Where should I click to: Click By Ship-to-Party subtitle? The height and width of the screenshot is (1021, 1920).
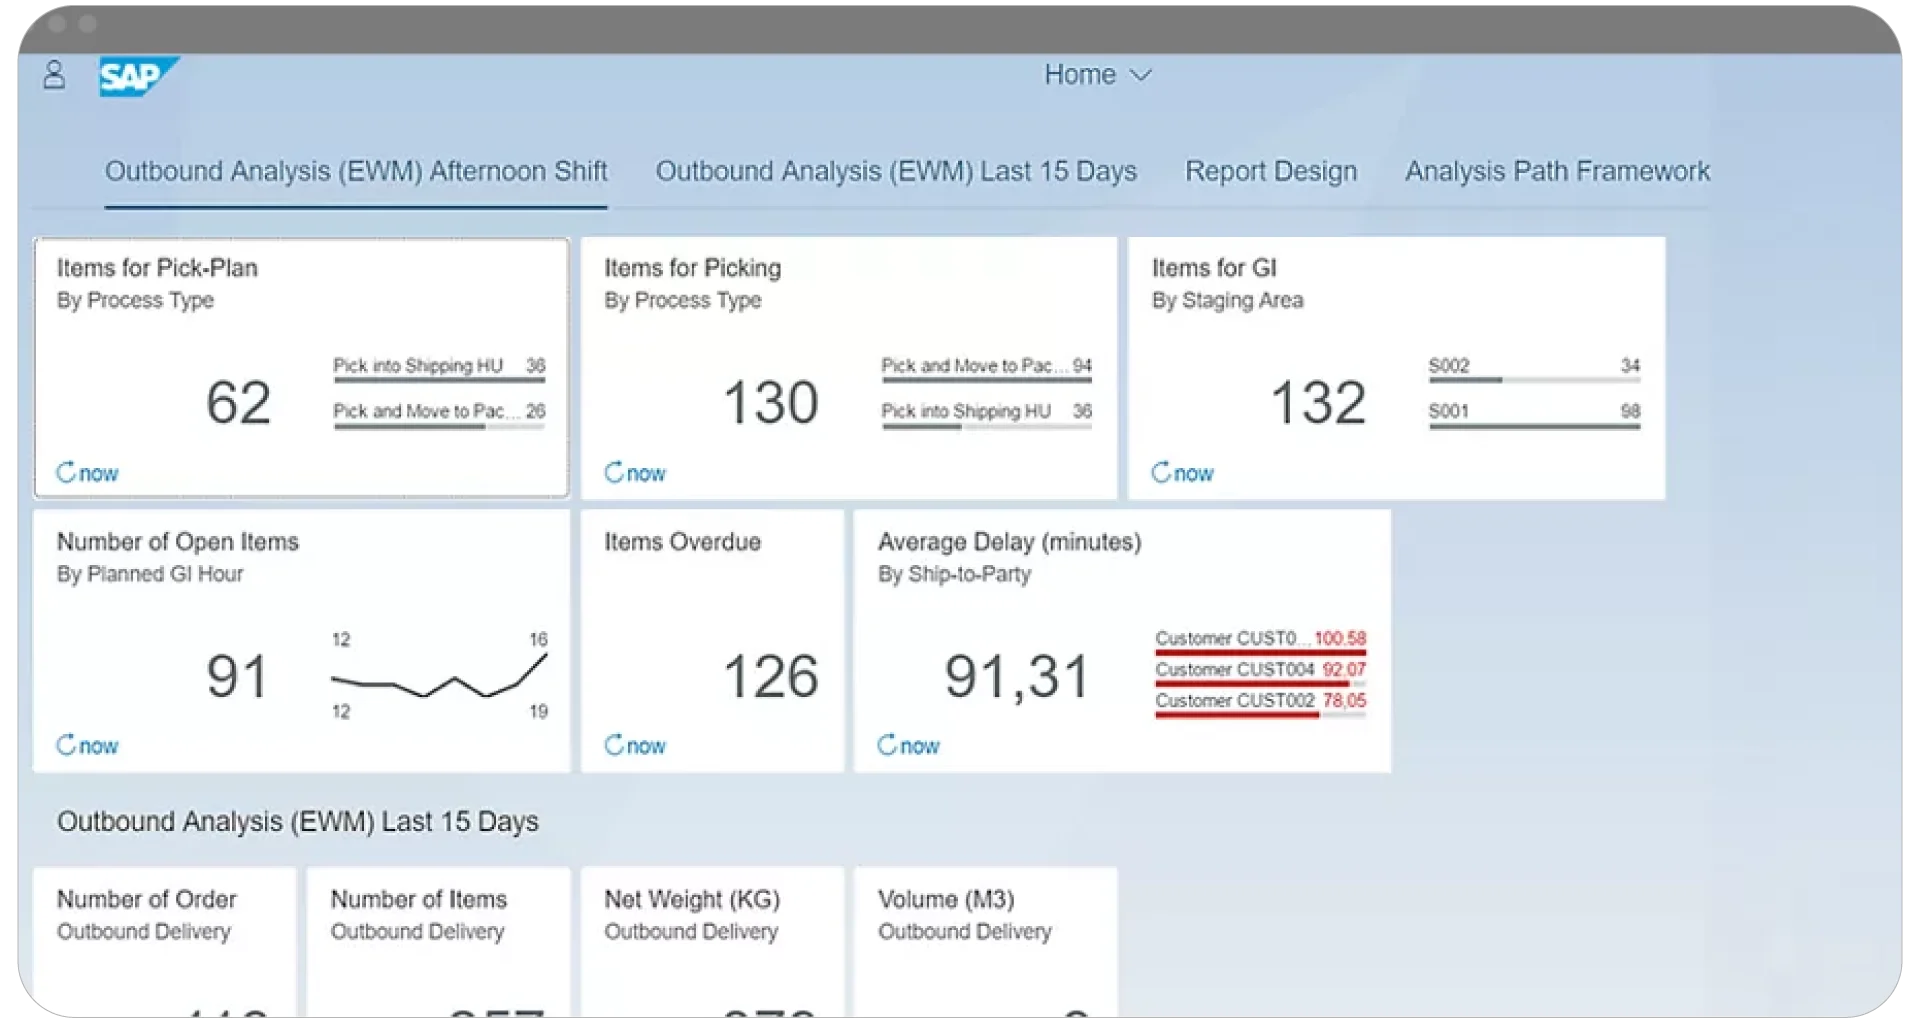pos(954,574)
